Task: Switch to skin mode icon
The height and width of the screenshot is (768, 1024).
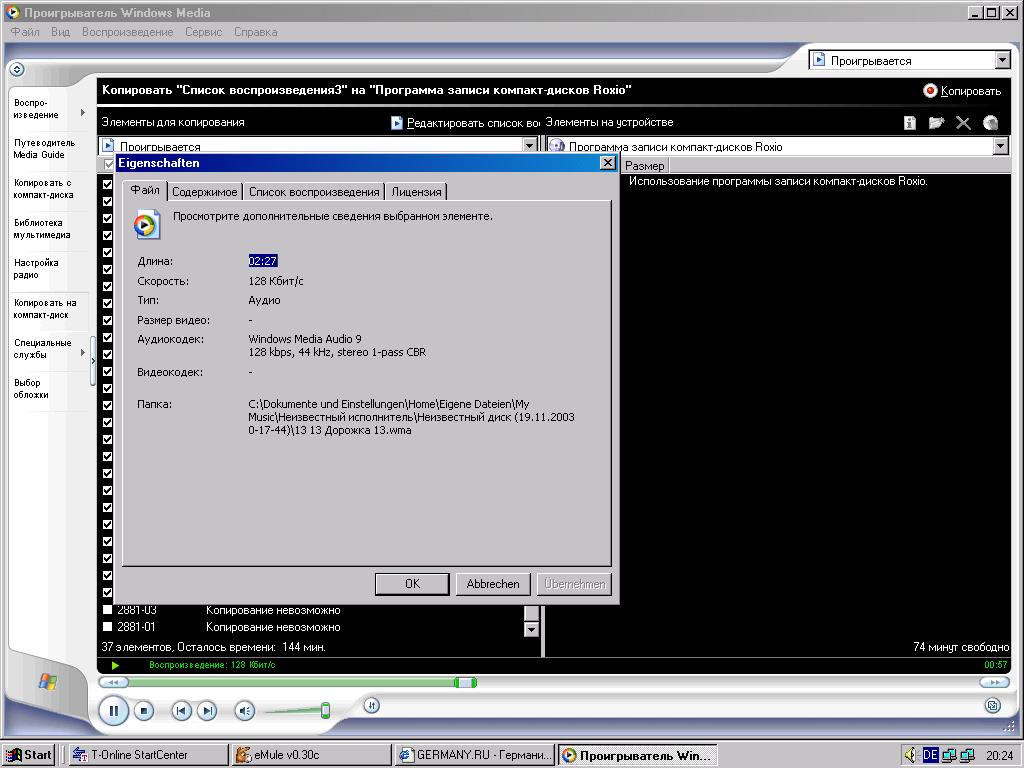Action: [993, 705]
